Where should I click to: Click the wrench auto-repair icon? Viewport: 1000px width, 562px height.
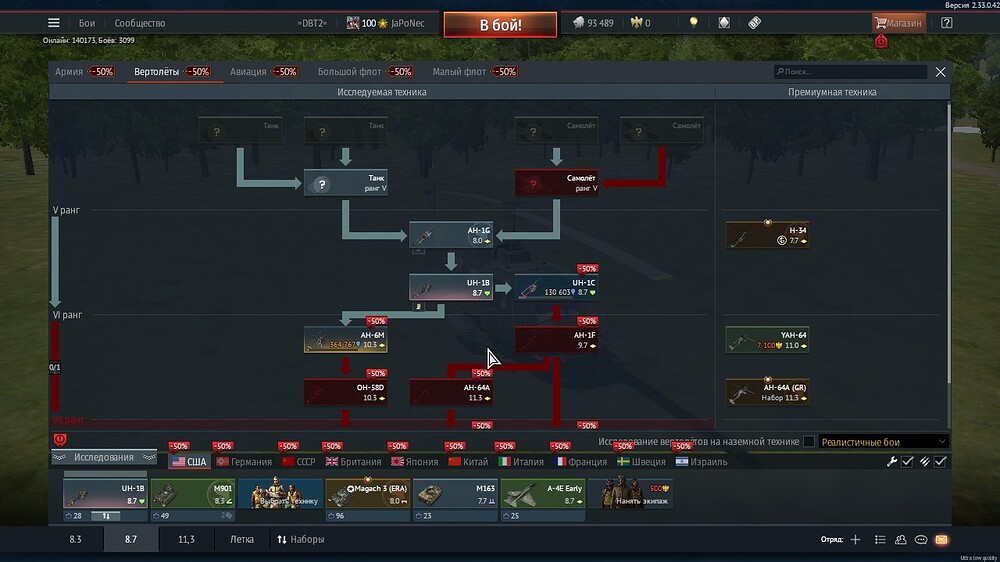892,461
